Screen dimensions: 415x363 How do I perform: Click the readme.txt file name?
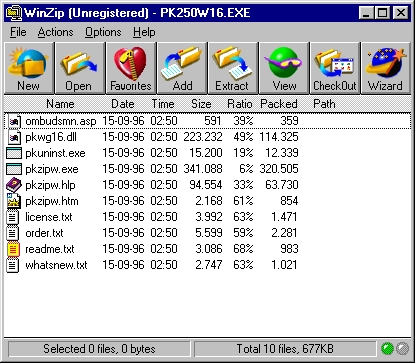tap(50, 249)
